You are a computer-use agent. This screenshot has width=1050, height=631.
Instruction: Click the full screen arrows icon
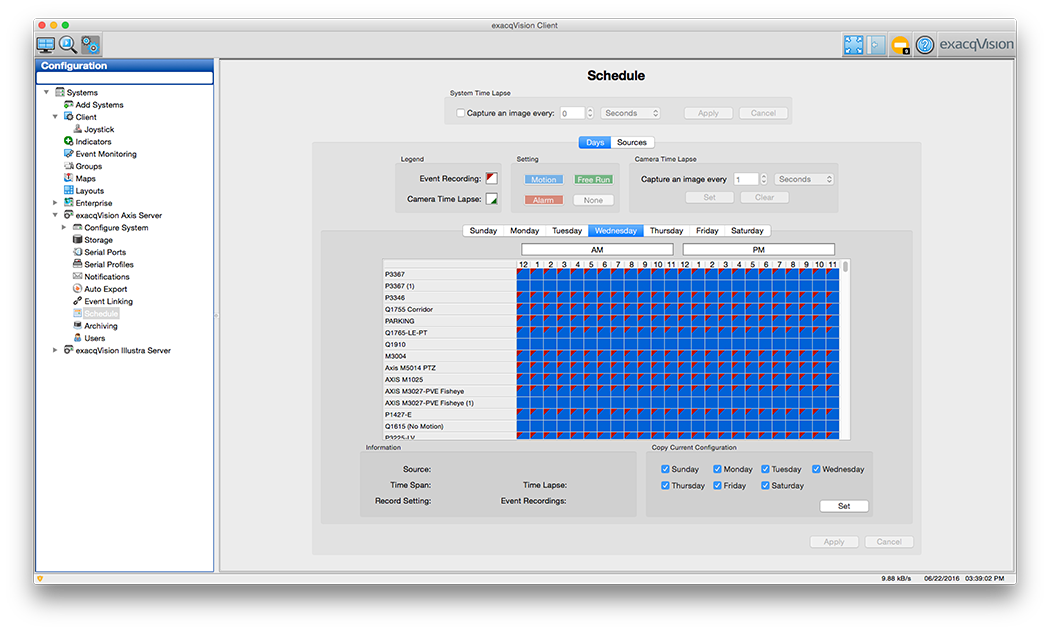coord(853,45)
